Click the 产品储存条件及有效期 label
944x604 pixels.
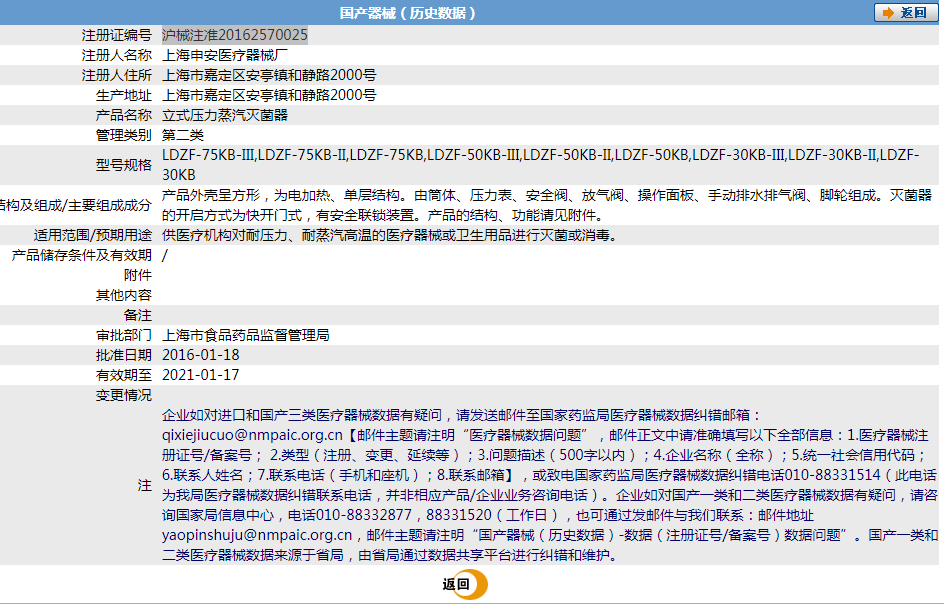point(82,255)
